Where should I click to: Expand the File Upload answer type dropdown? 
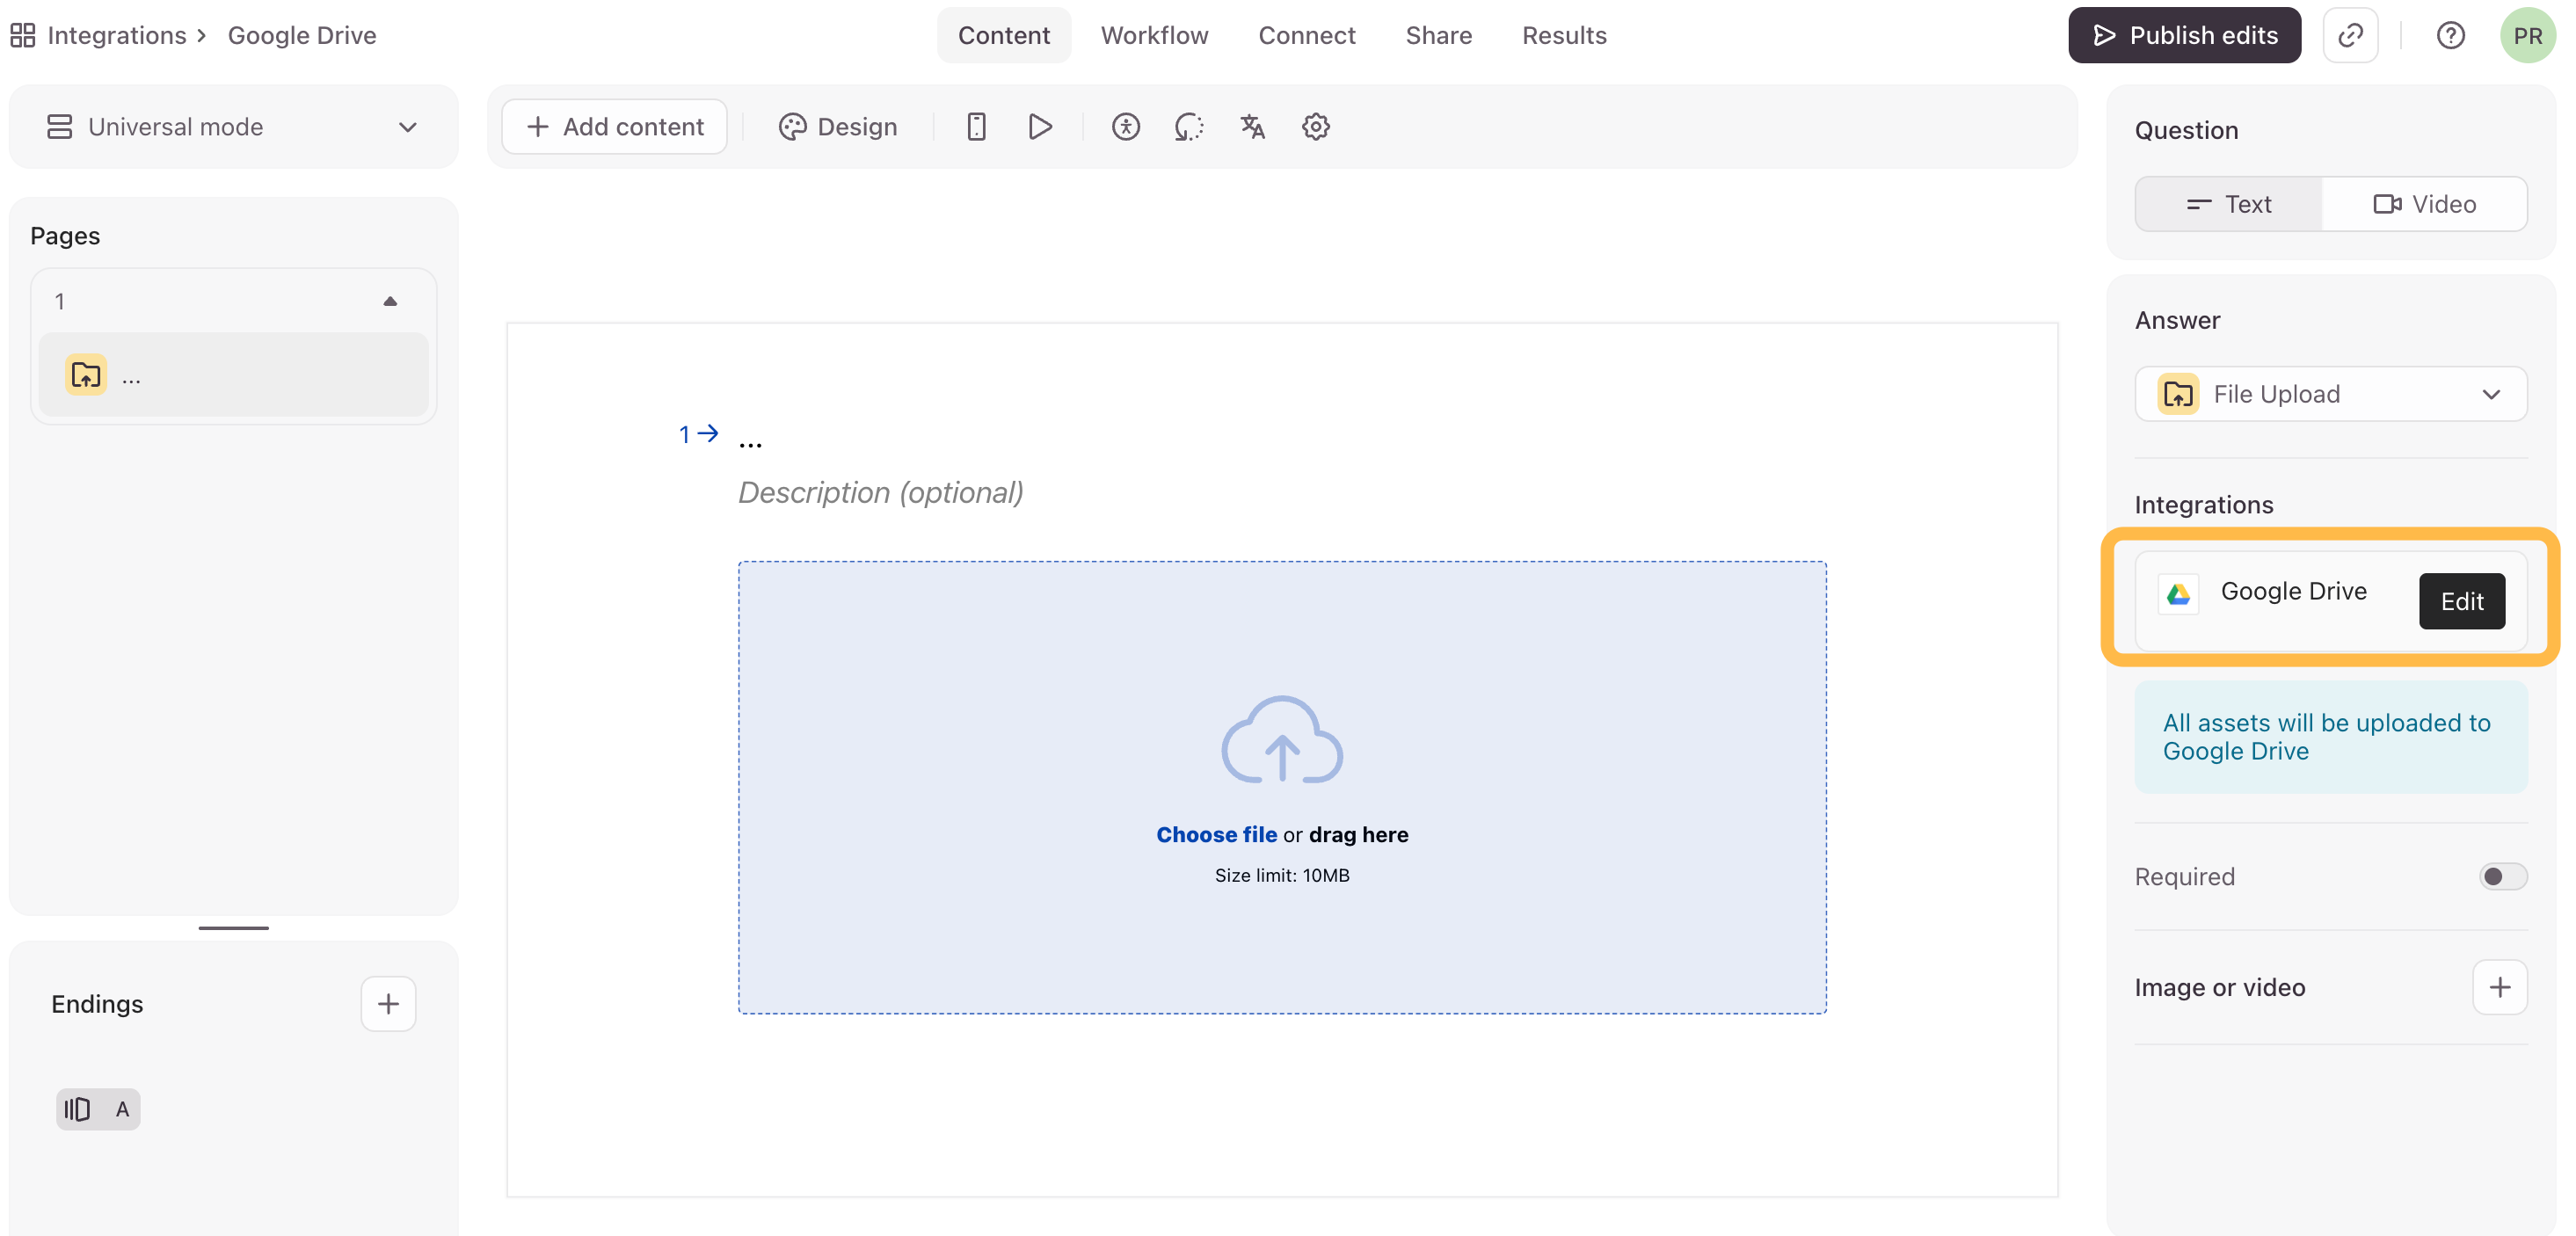pos(2329,394)
